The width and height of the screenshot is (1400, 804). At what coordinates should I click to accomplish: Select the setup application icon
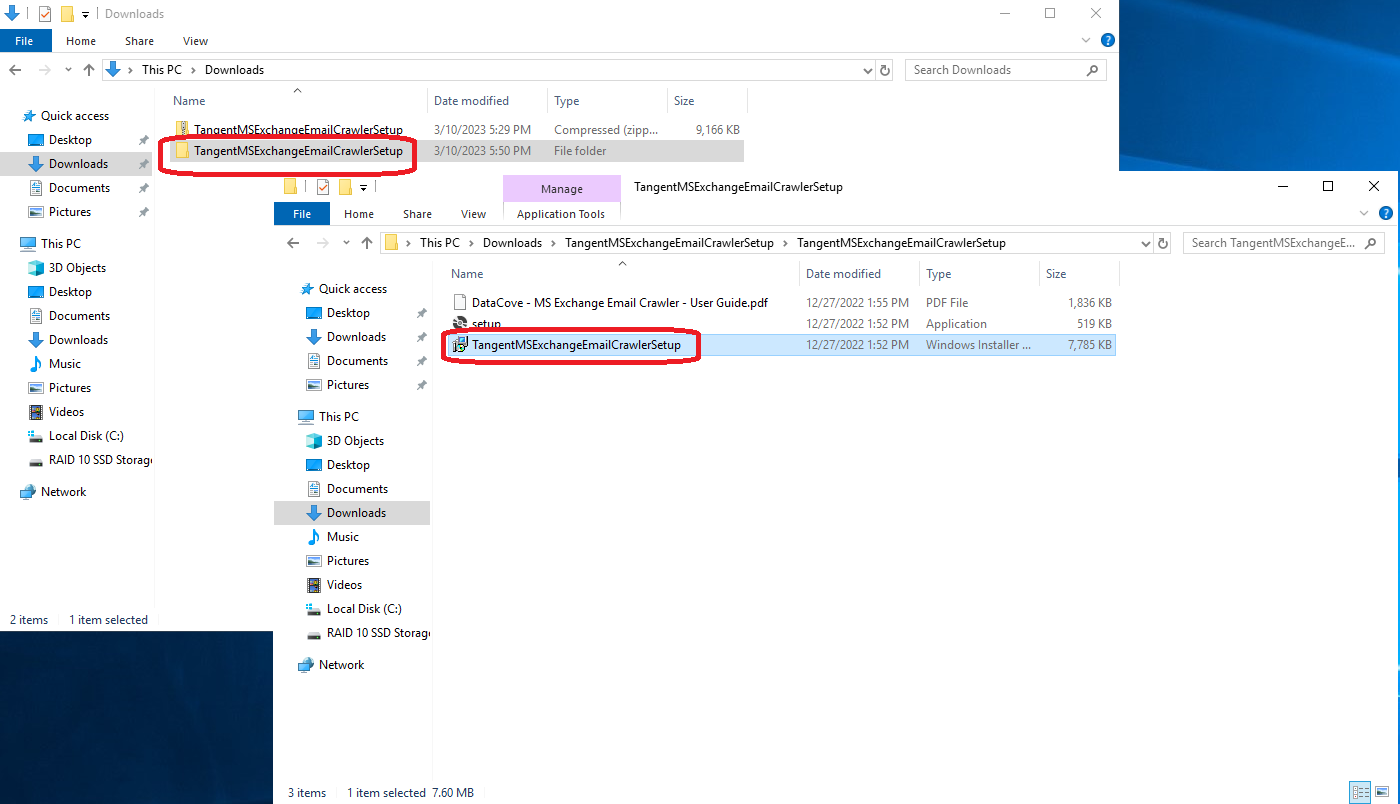click(460, 324)
